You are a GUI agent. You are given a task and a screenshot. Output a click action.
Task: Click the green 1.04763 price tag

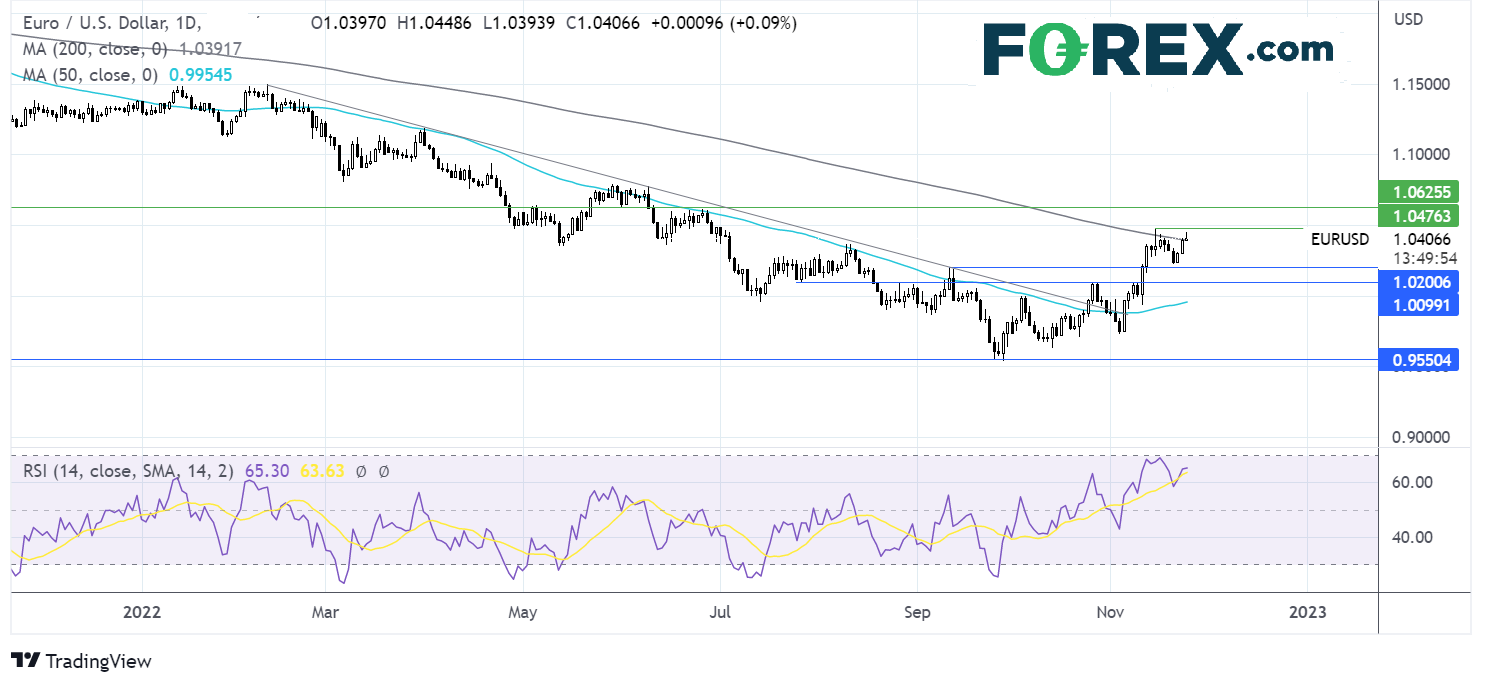pyautogui.click(x=1417, y=216)
